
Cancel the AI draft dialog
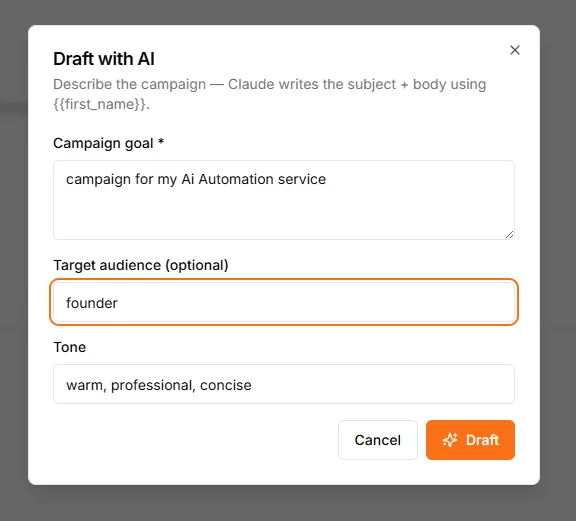pos(378,440)
